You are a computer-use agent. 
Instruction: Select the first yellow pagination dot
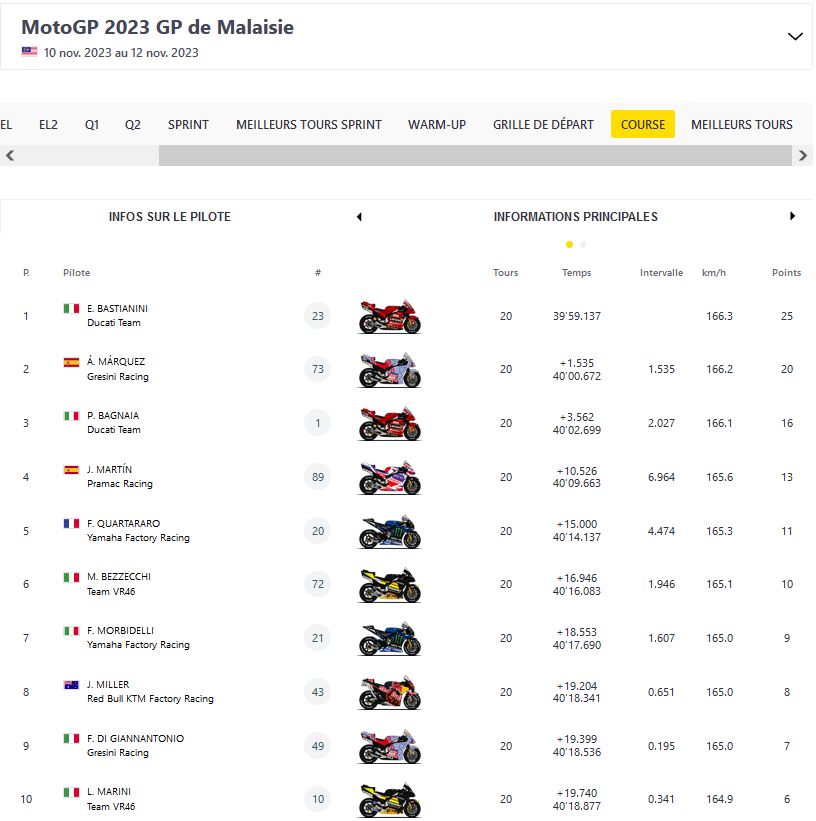[x=569, y=244]
